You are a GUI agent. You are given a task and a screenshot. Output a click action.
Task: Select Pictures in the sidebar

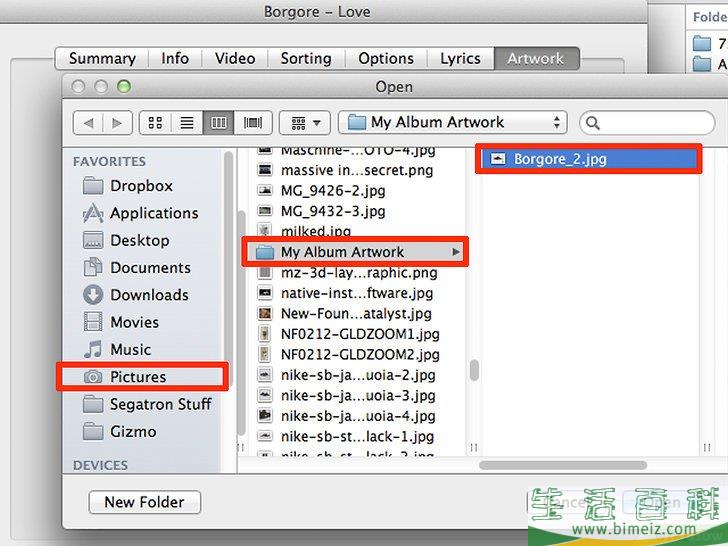click(142, 377)
